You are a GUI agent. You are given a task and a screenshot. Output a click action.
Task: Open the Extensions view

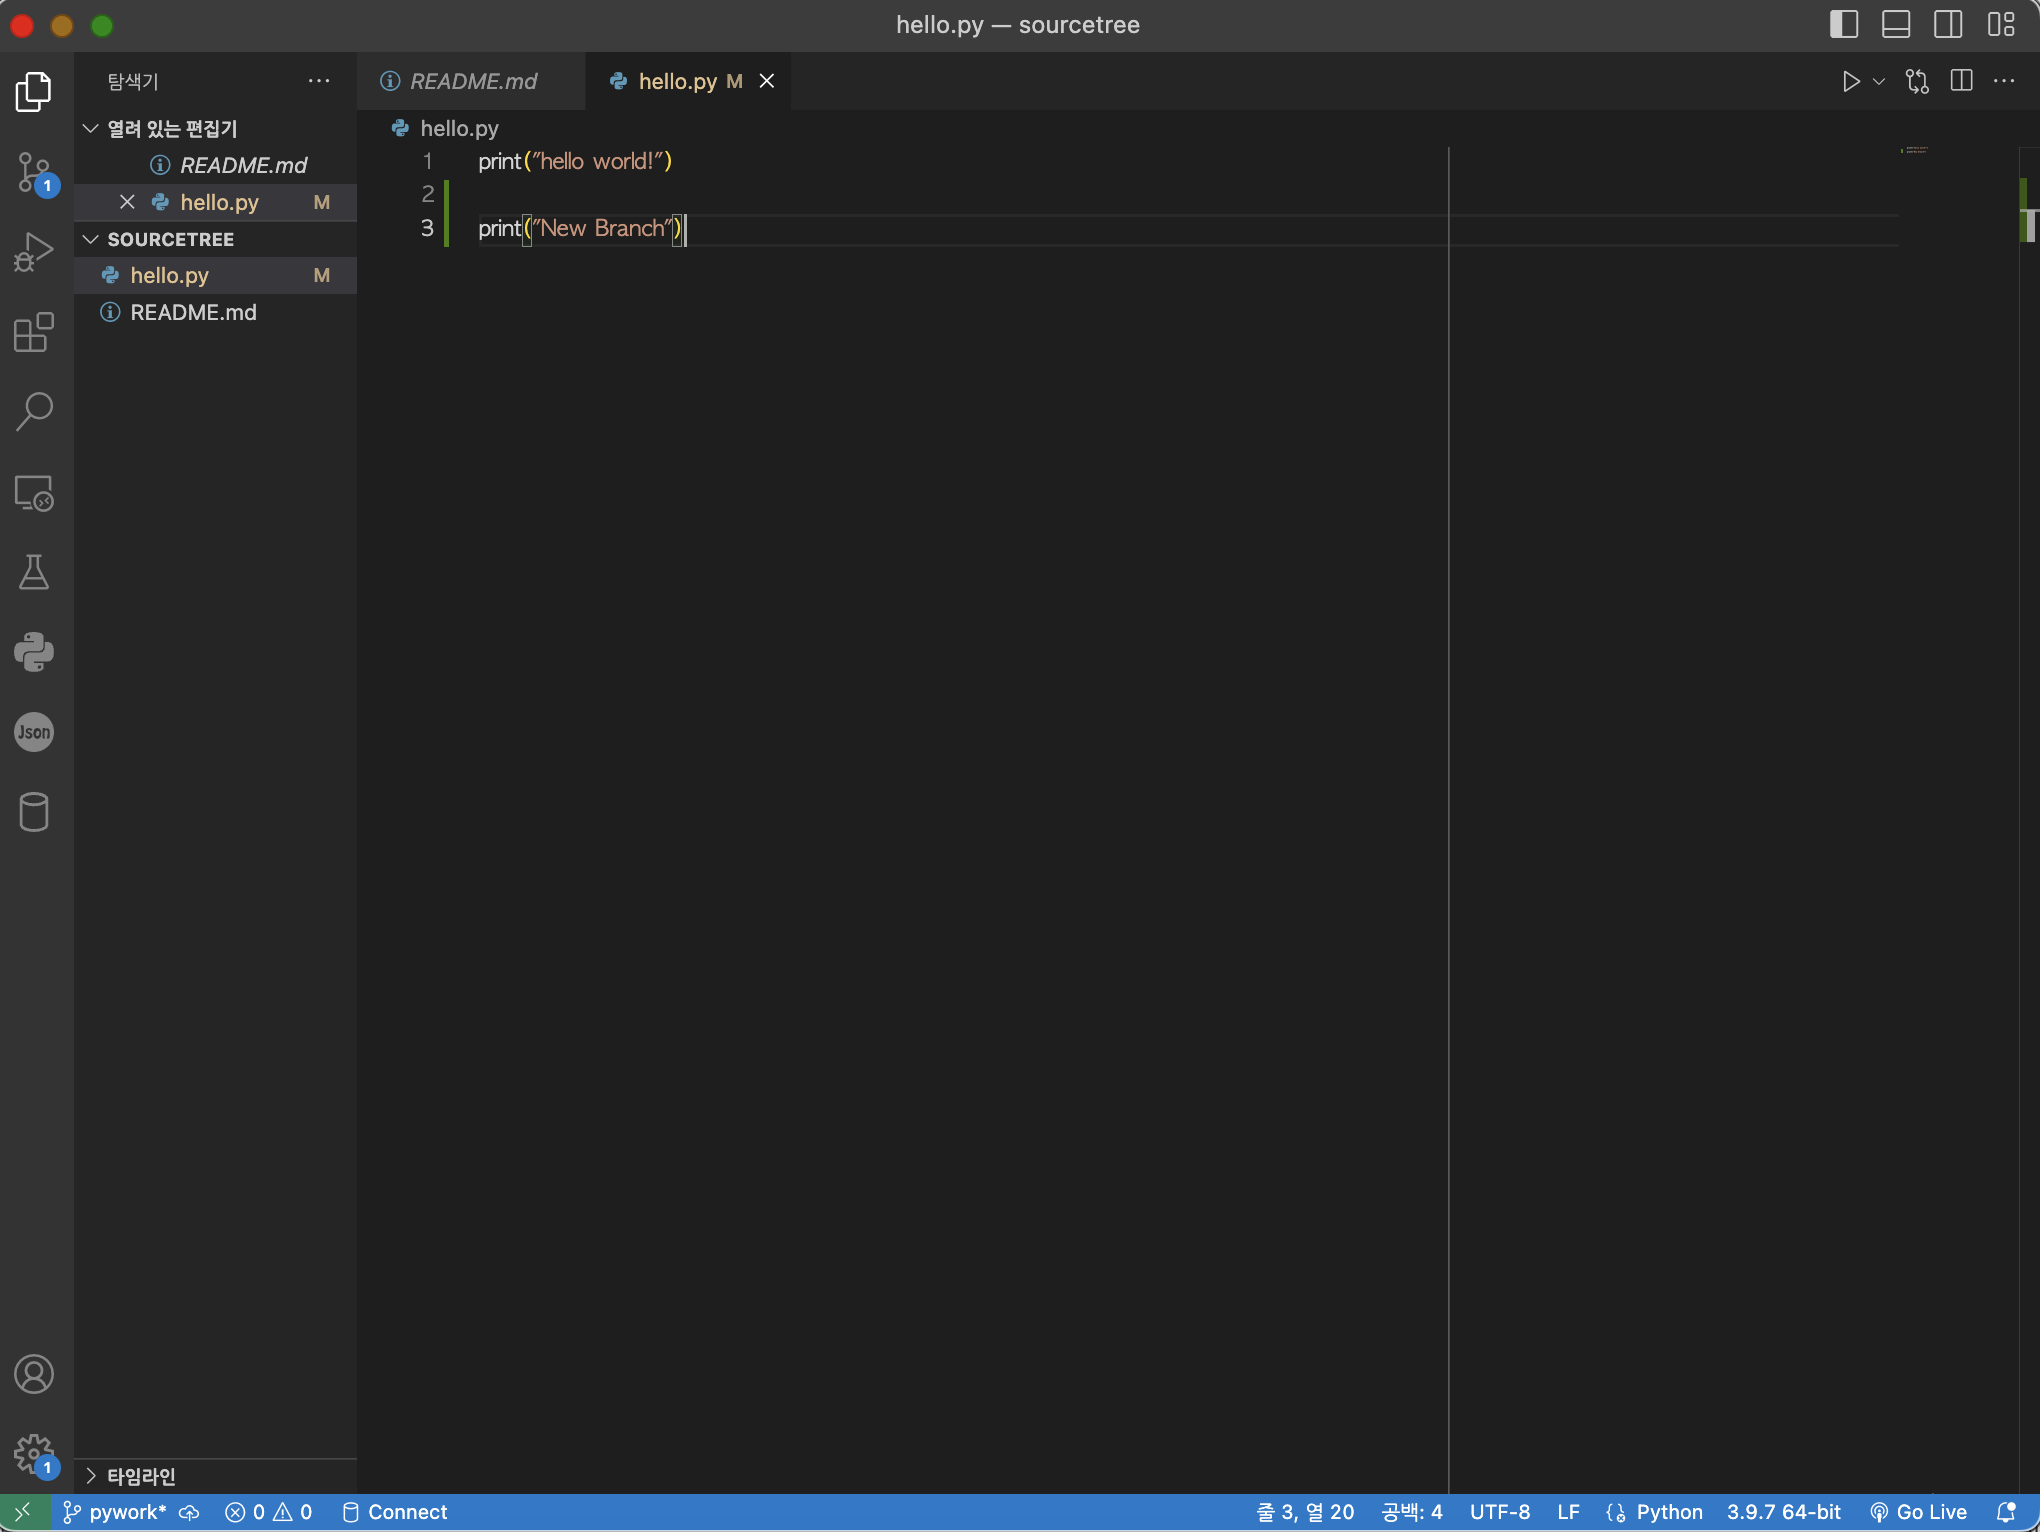(x=34, y=332)
